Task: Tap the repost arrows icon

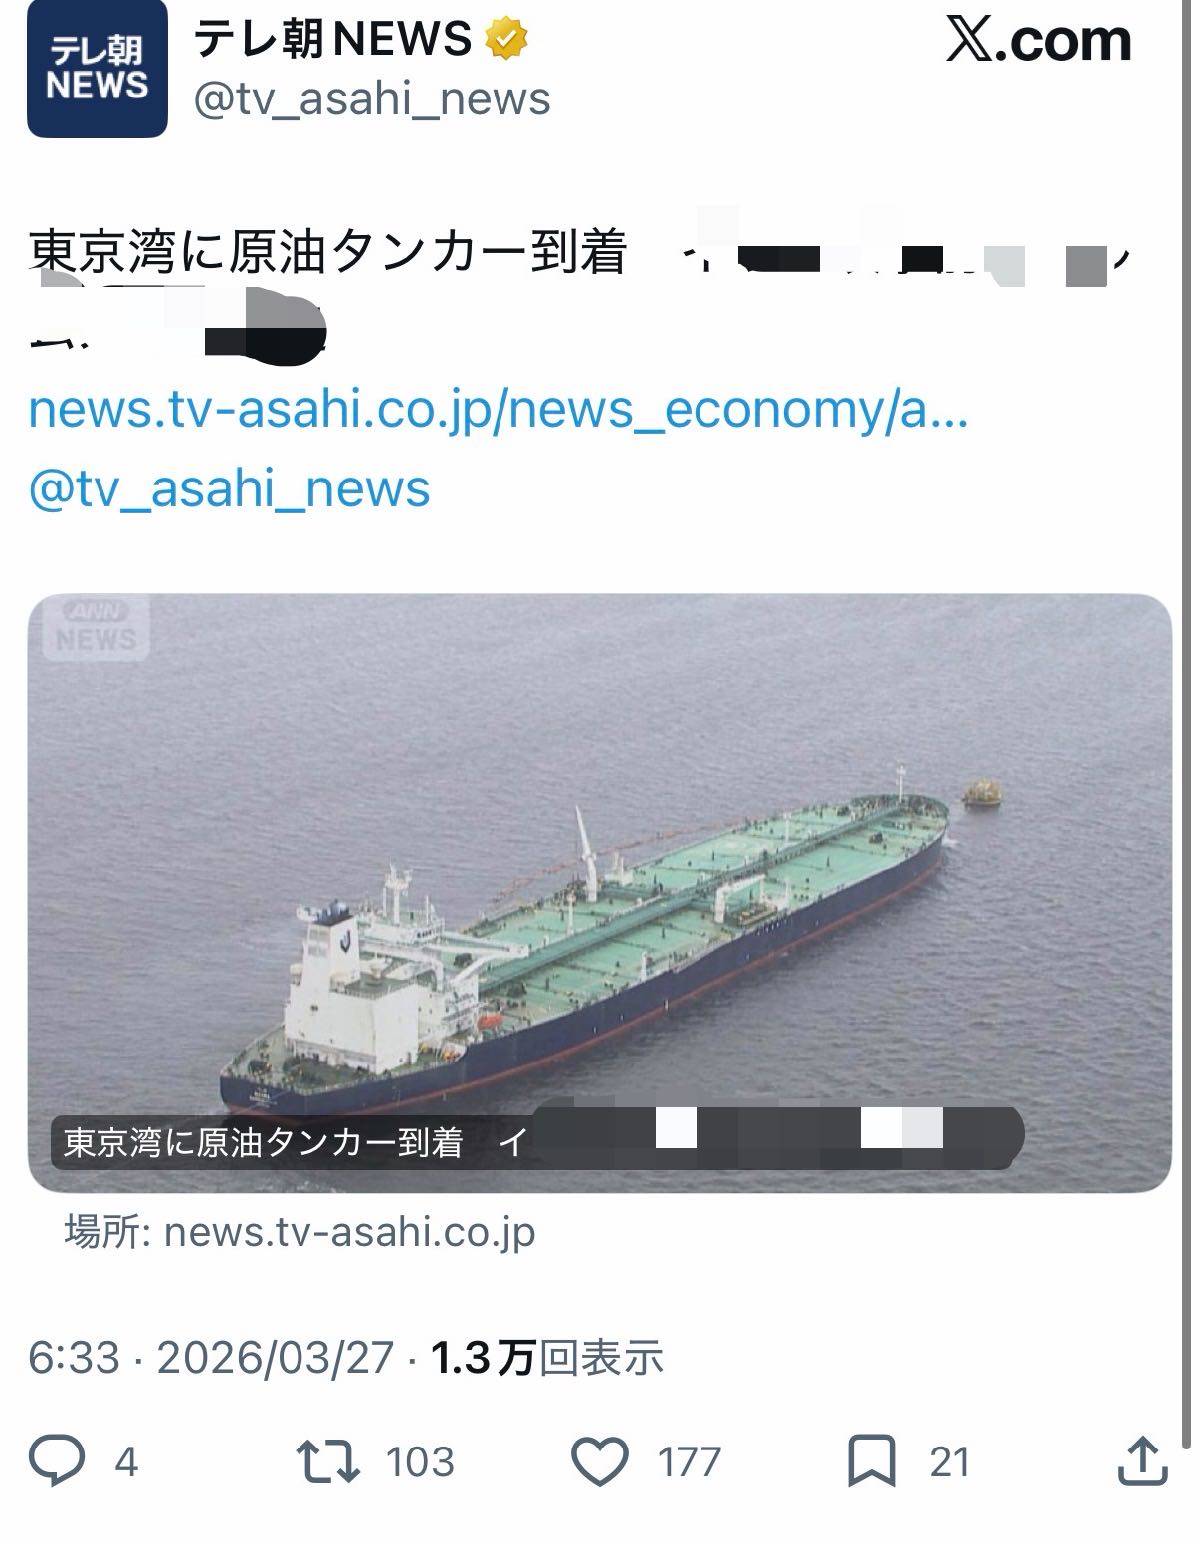Action: point(329,1462)
